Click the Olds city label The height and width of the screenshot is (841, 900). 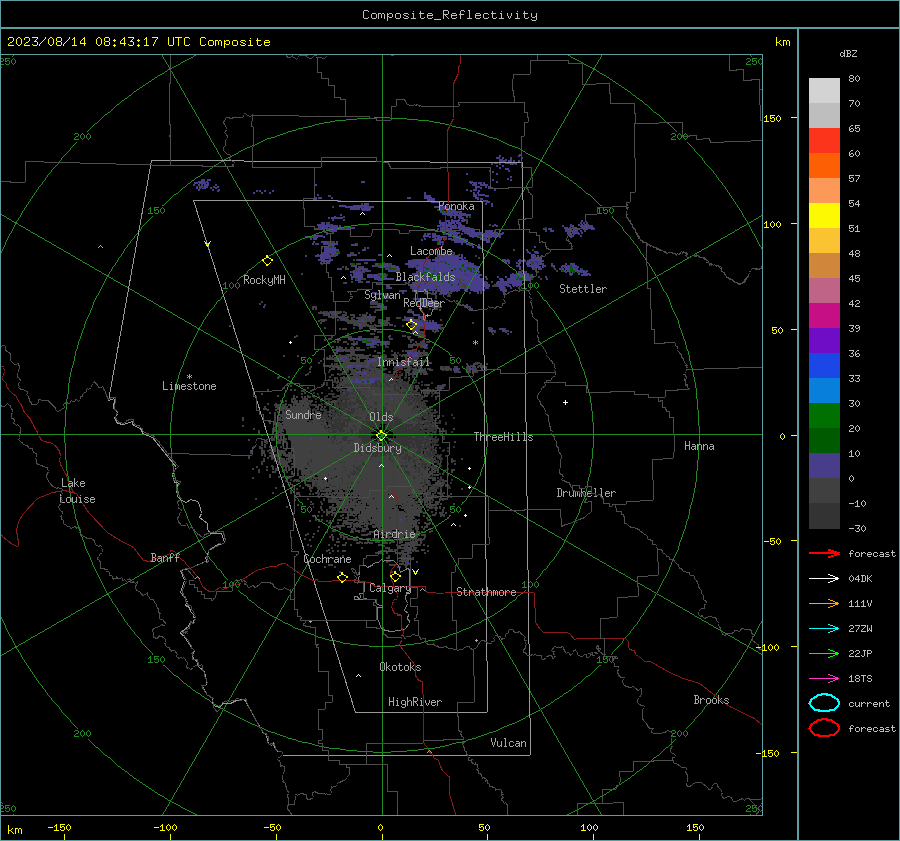pyautogui.click(x=381, y=417)
